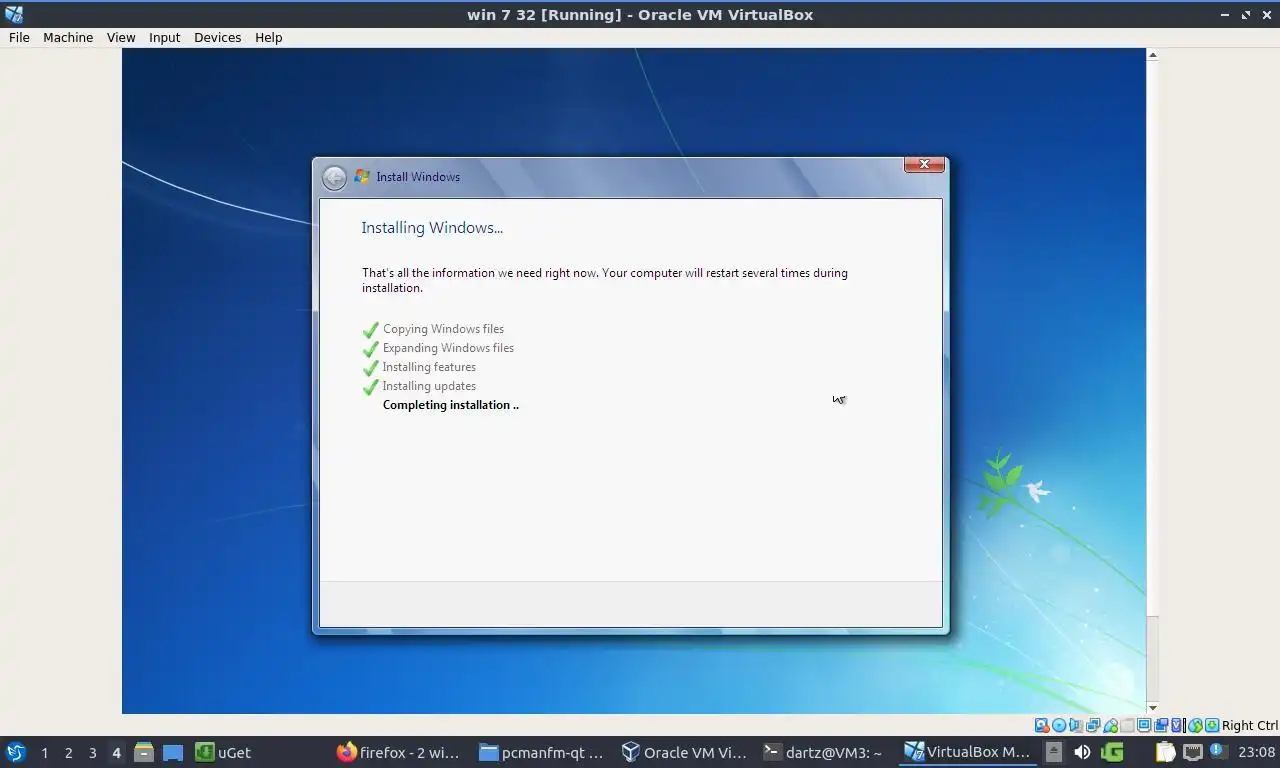This screenshot has width=1280, height=768.
Task: Click the display status icon
Action: pyautogui.click(x=1144, y=725)
